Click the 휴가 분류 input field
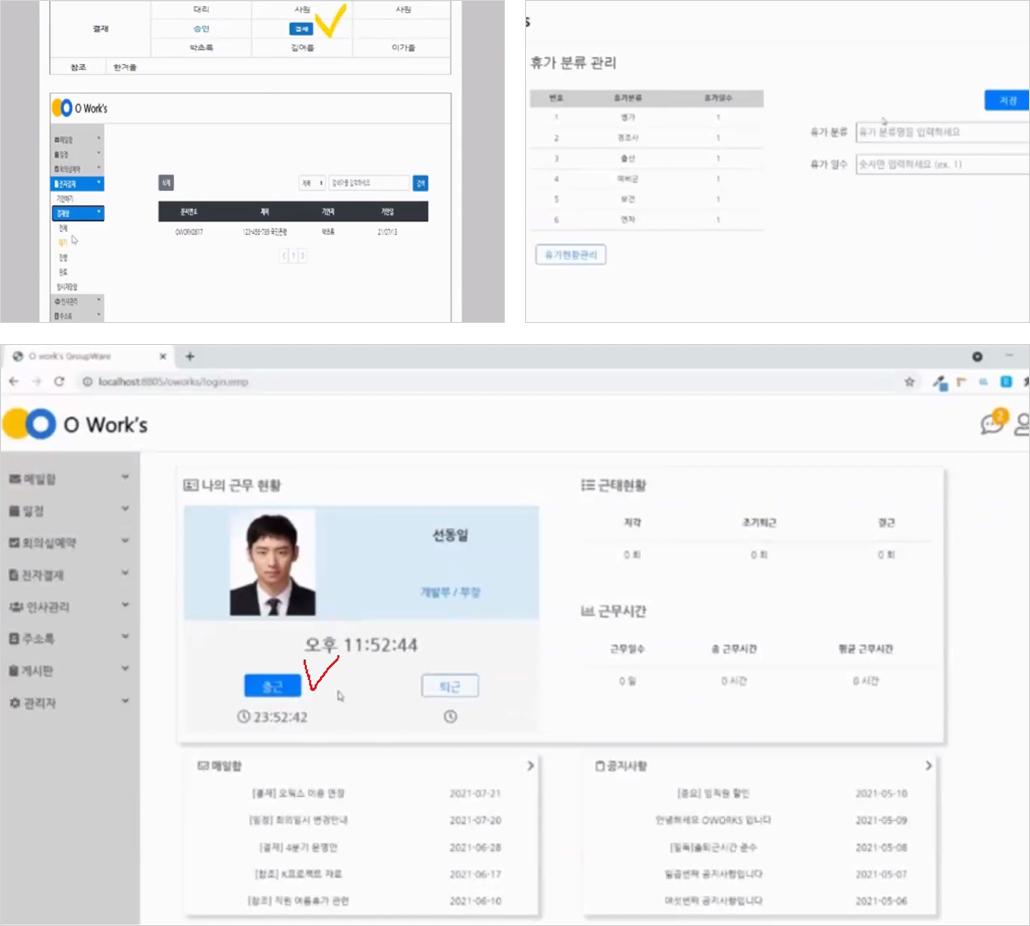1030x926 pixels. (943, 132)
